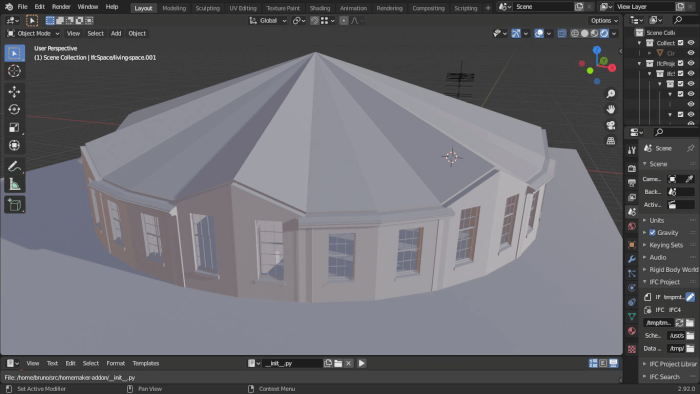Enable the Gravity checkbox
This screenshot has height=394, width=700.
coord(652,232)
